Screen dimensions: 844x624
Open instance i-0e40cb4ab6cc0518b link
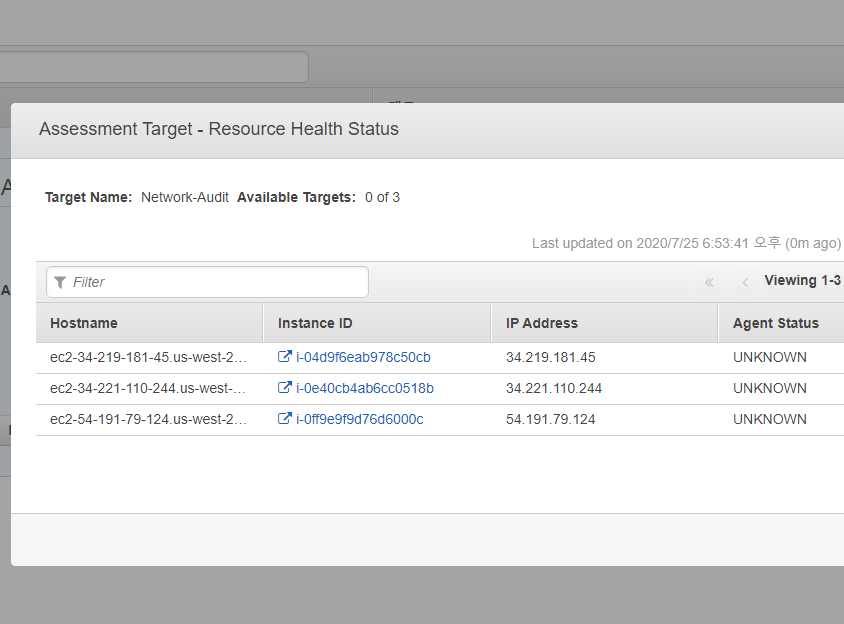tap(364, 388)
